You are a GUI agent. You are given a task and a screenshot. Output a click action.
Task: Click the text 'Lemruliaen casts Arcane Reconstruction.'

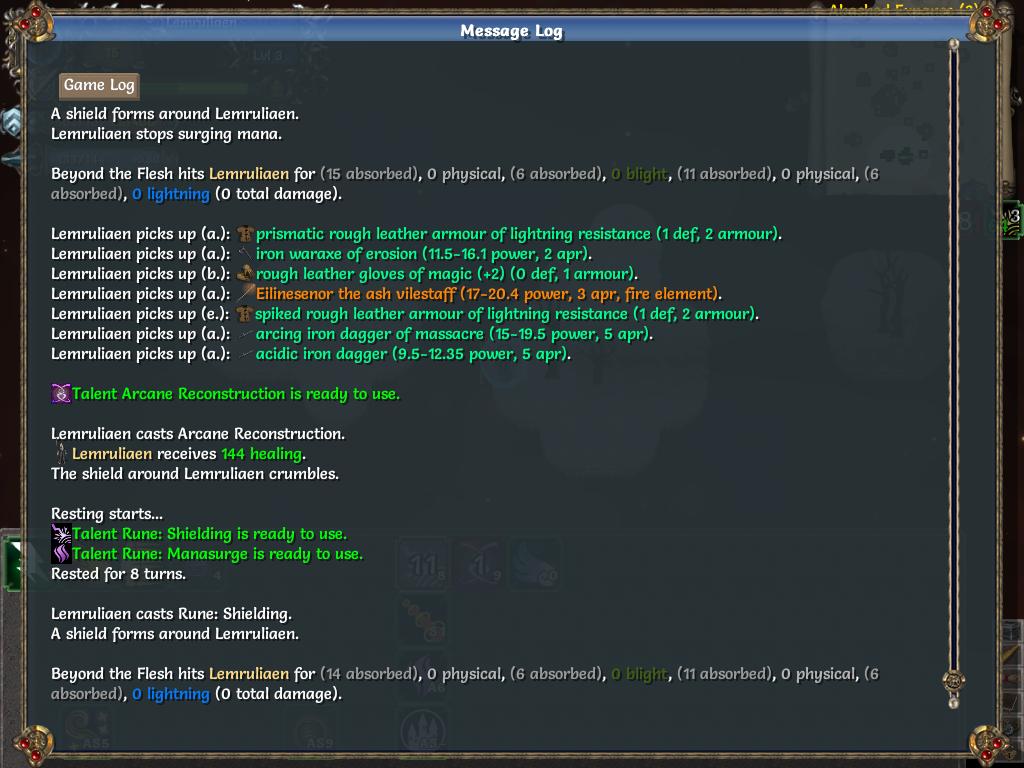pyautogui.click(x=198, y=434)
